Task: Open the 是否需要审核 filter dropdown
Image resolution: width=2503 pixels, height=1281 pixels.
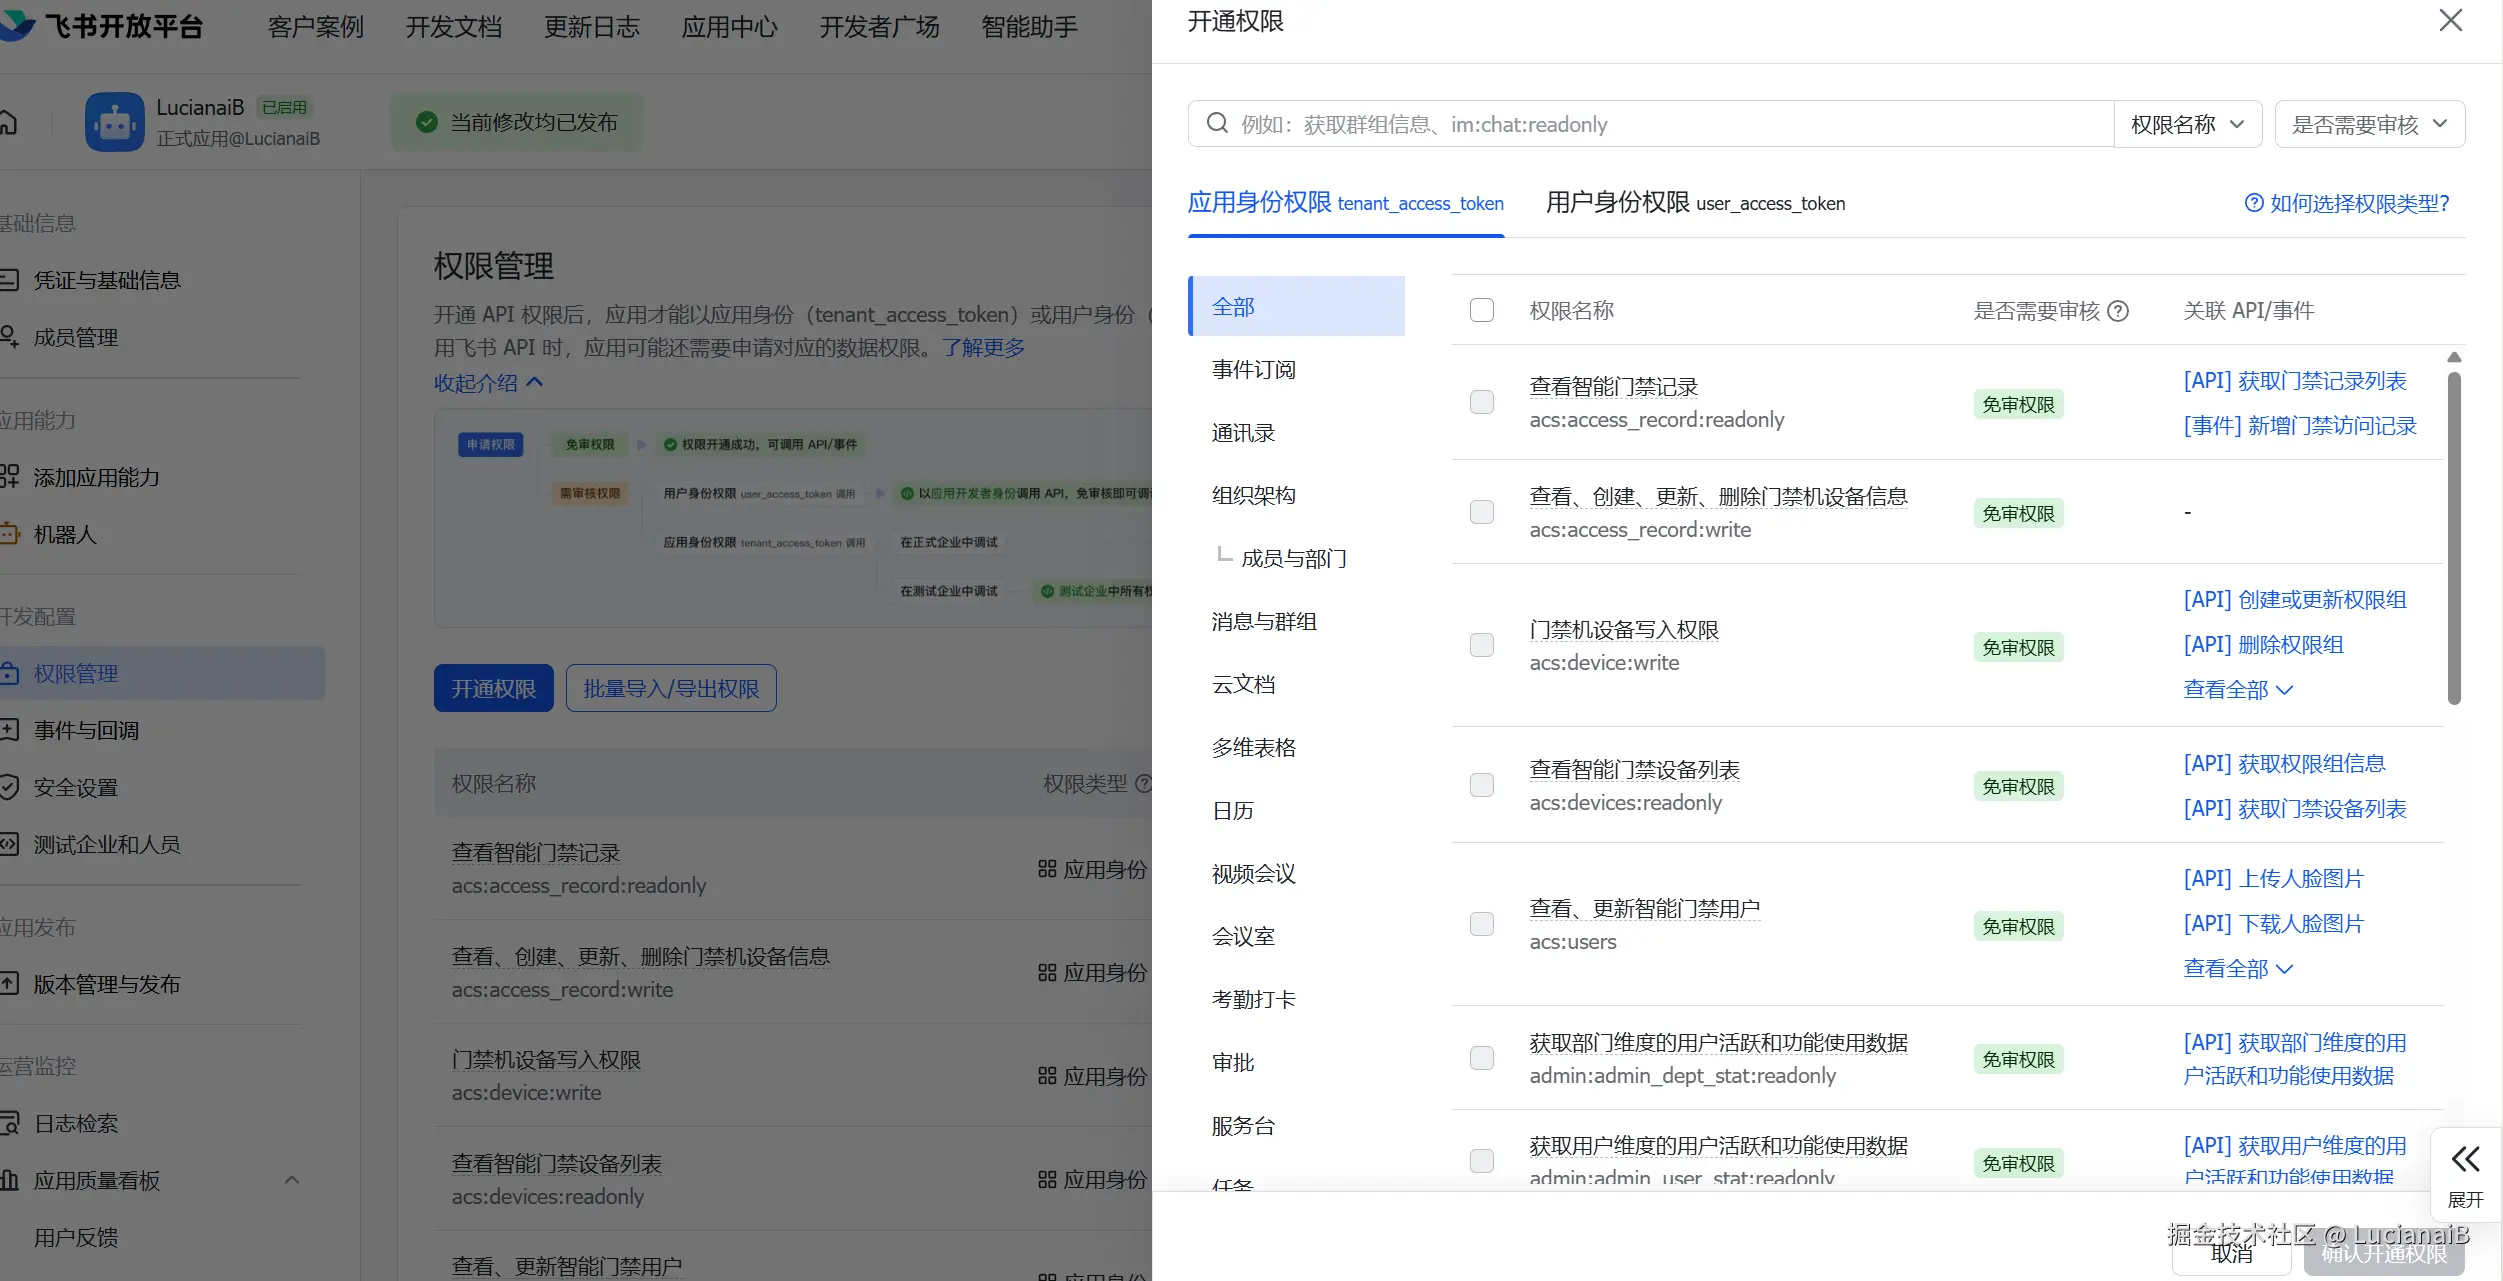Action: (x=2368, y=124)
